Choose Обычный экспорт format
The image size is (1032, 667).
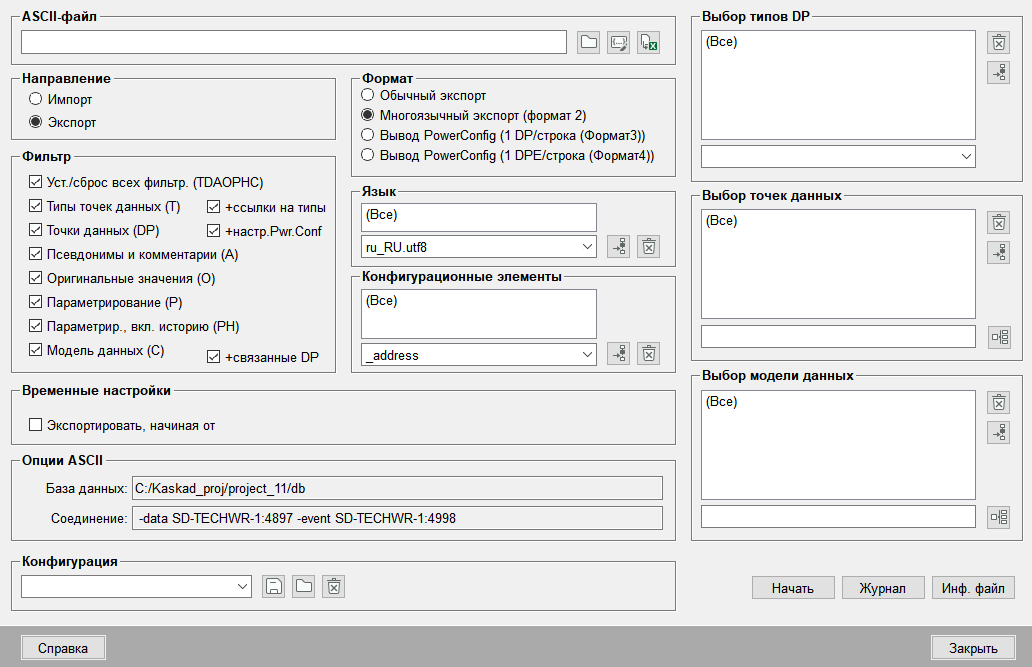[368, 95]
